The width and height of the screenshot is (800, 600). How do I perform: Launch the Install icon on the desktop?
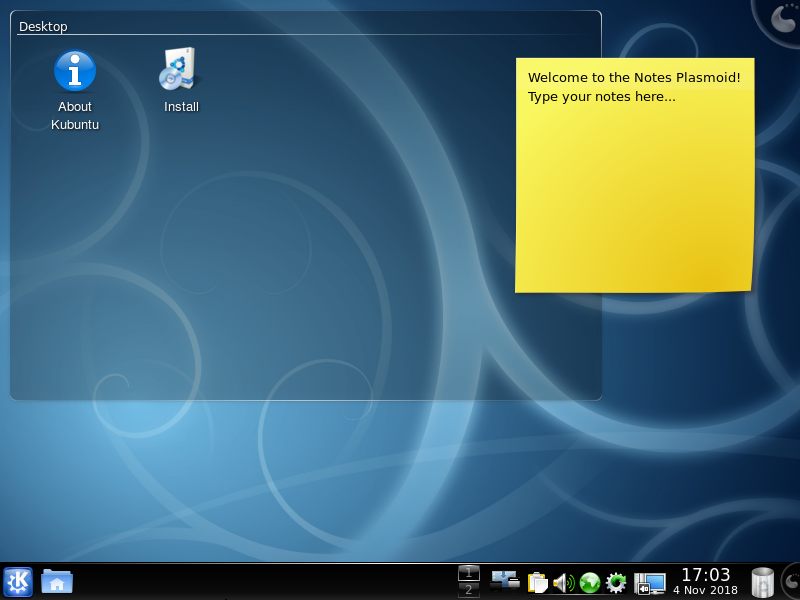pos(181,70)
